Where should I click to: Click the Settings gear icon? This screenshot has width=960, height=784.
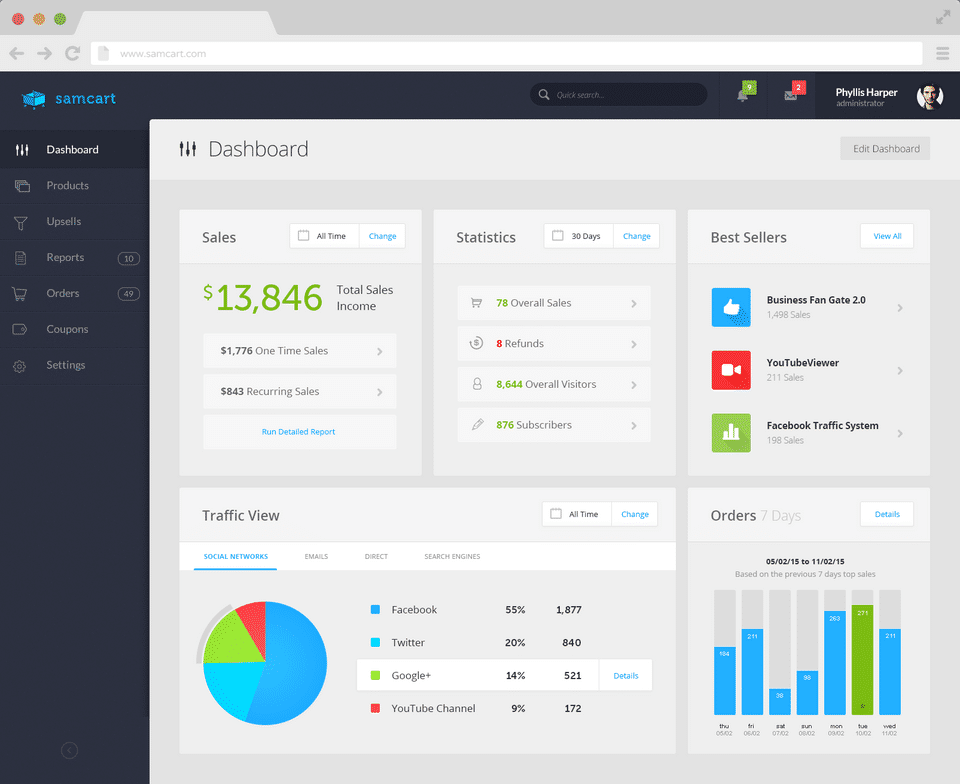[x=20, y=366]
